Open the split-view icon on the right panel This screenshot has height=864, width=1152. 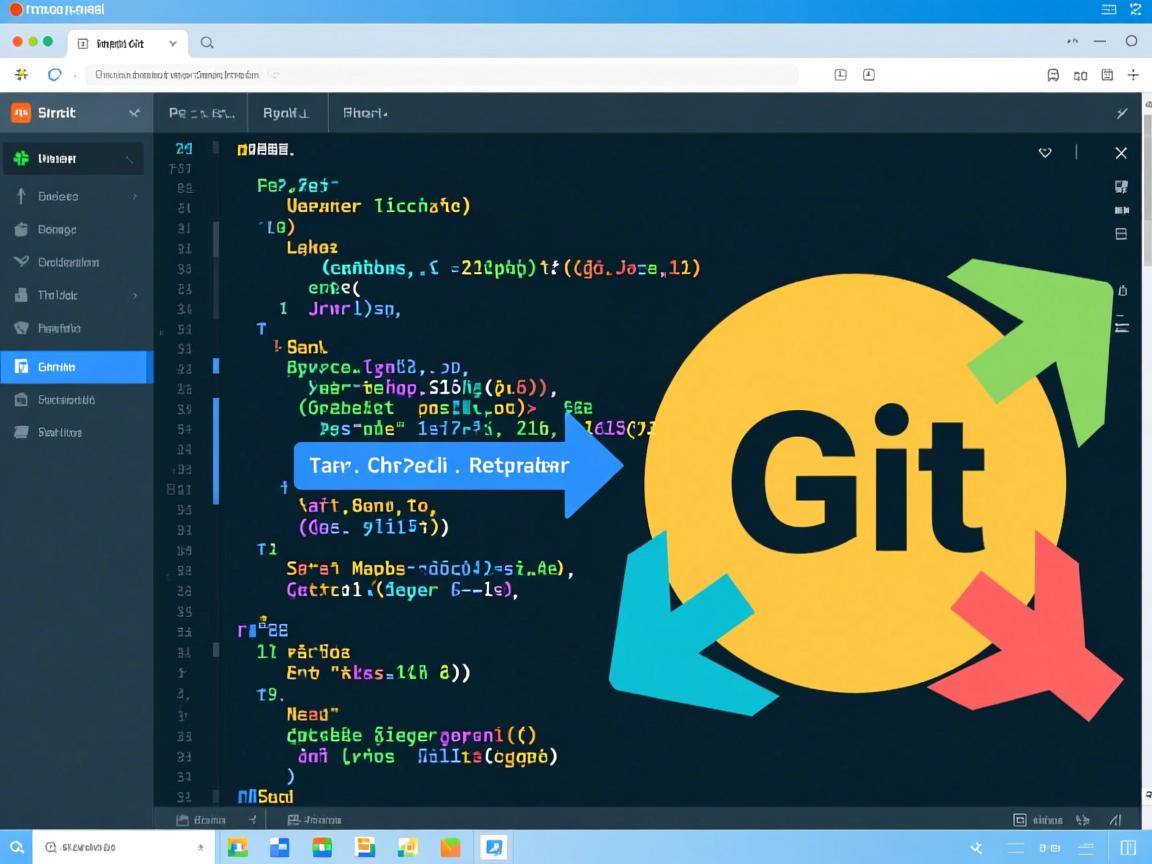(1122, 234)
